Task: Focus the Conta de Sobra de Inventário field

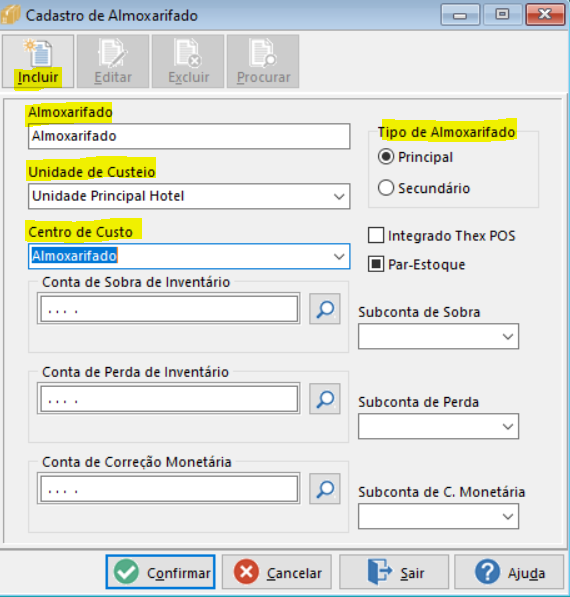Action: pyautogui.click(x=169, y=309)
